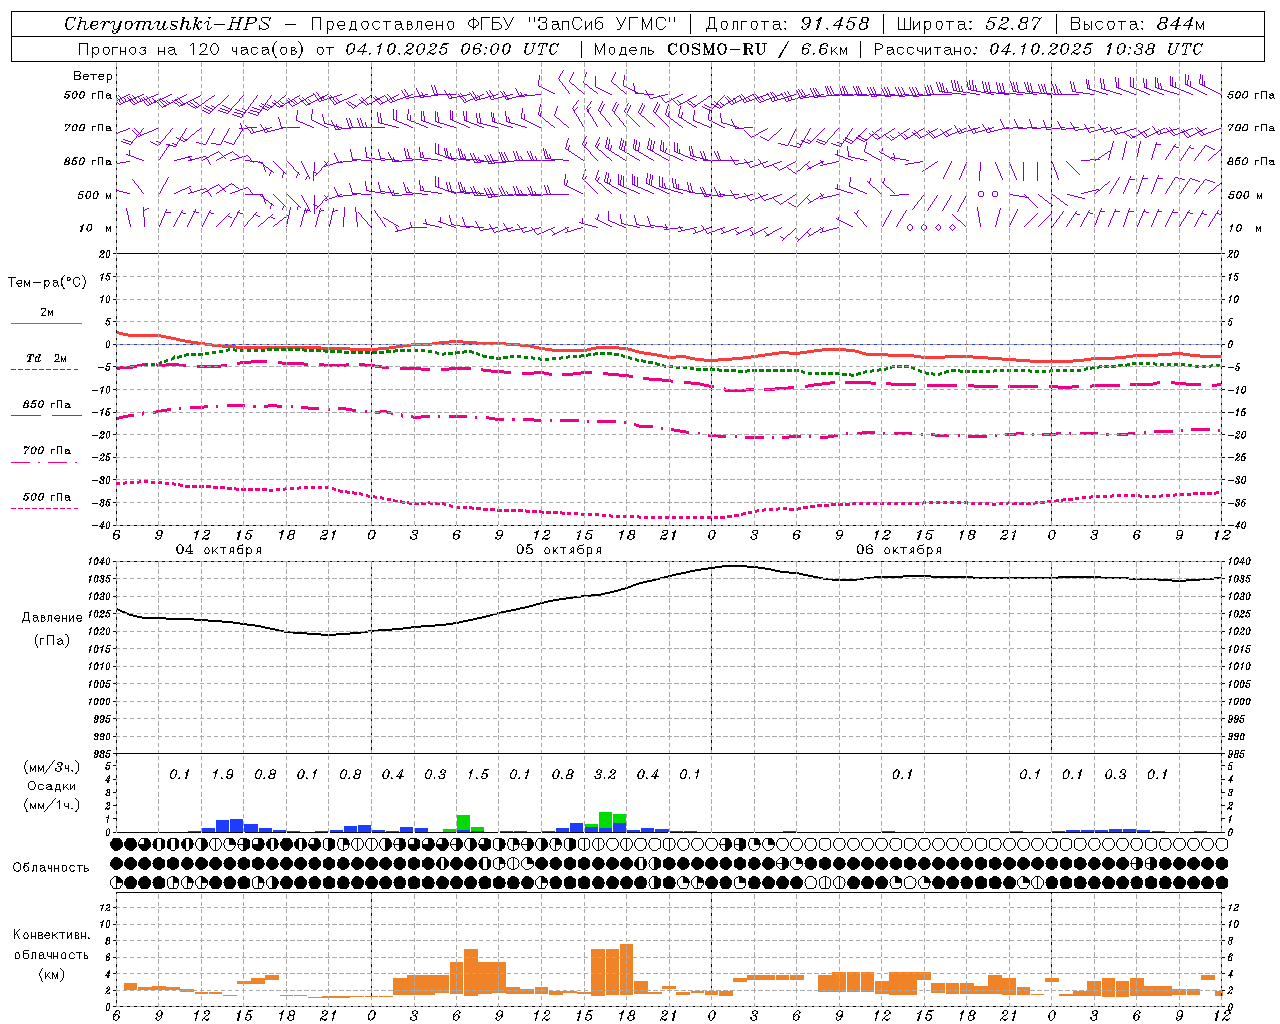The image size is (1280, 1024).
Task: Select the (мм/1ч.) unit label
Action: (x=52, y=805)
